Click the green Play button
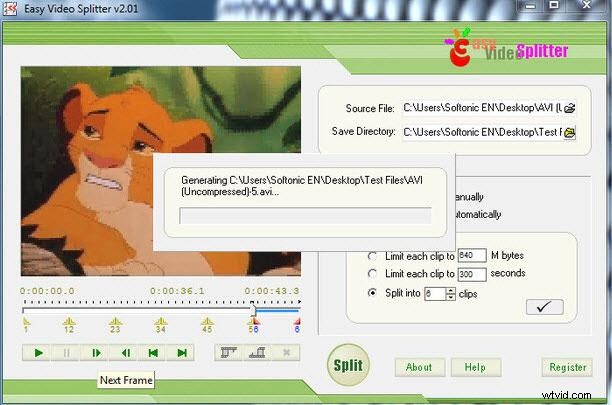The image size is (612, 405). point(37,353)
